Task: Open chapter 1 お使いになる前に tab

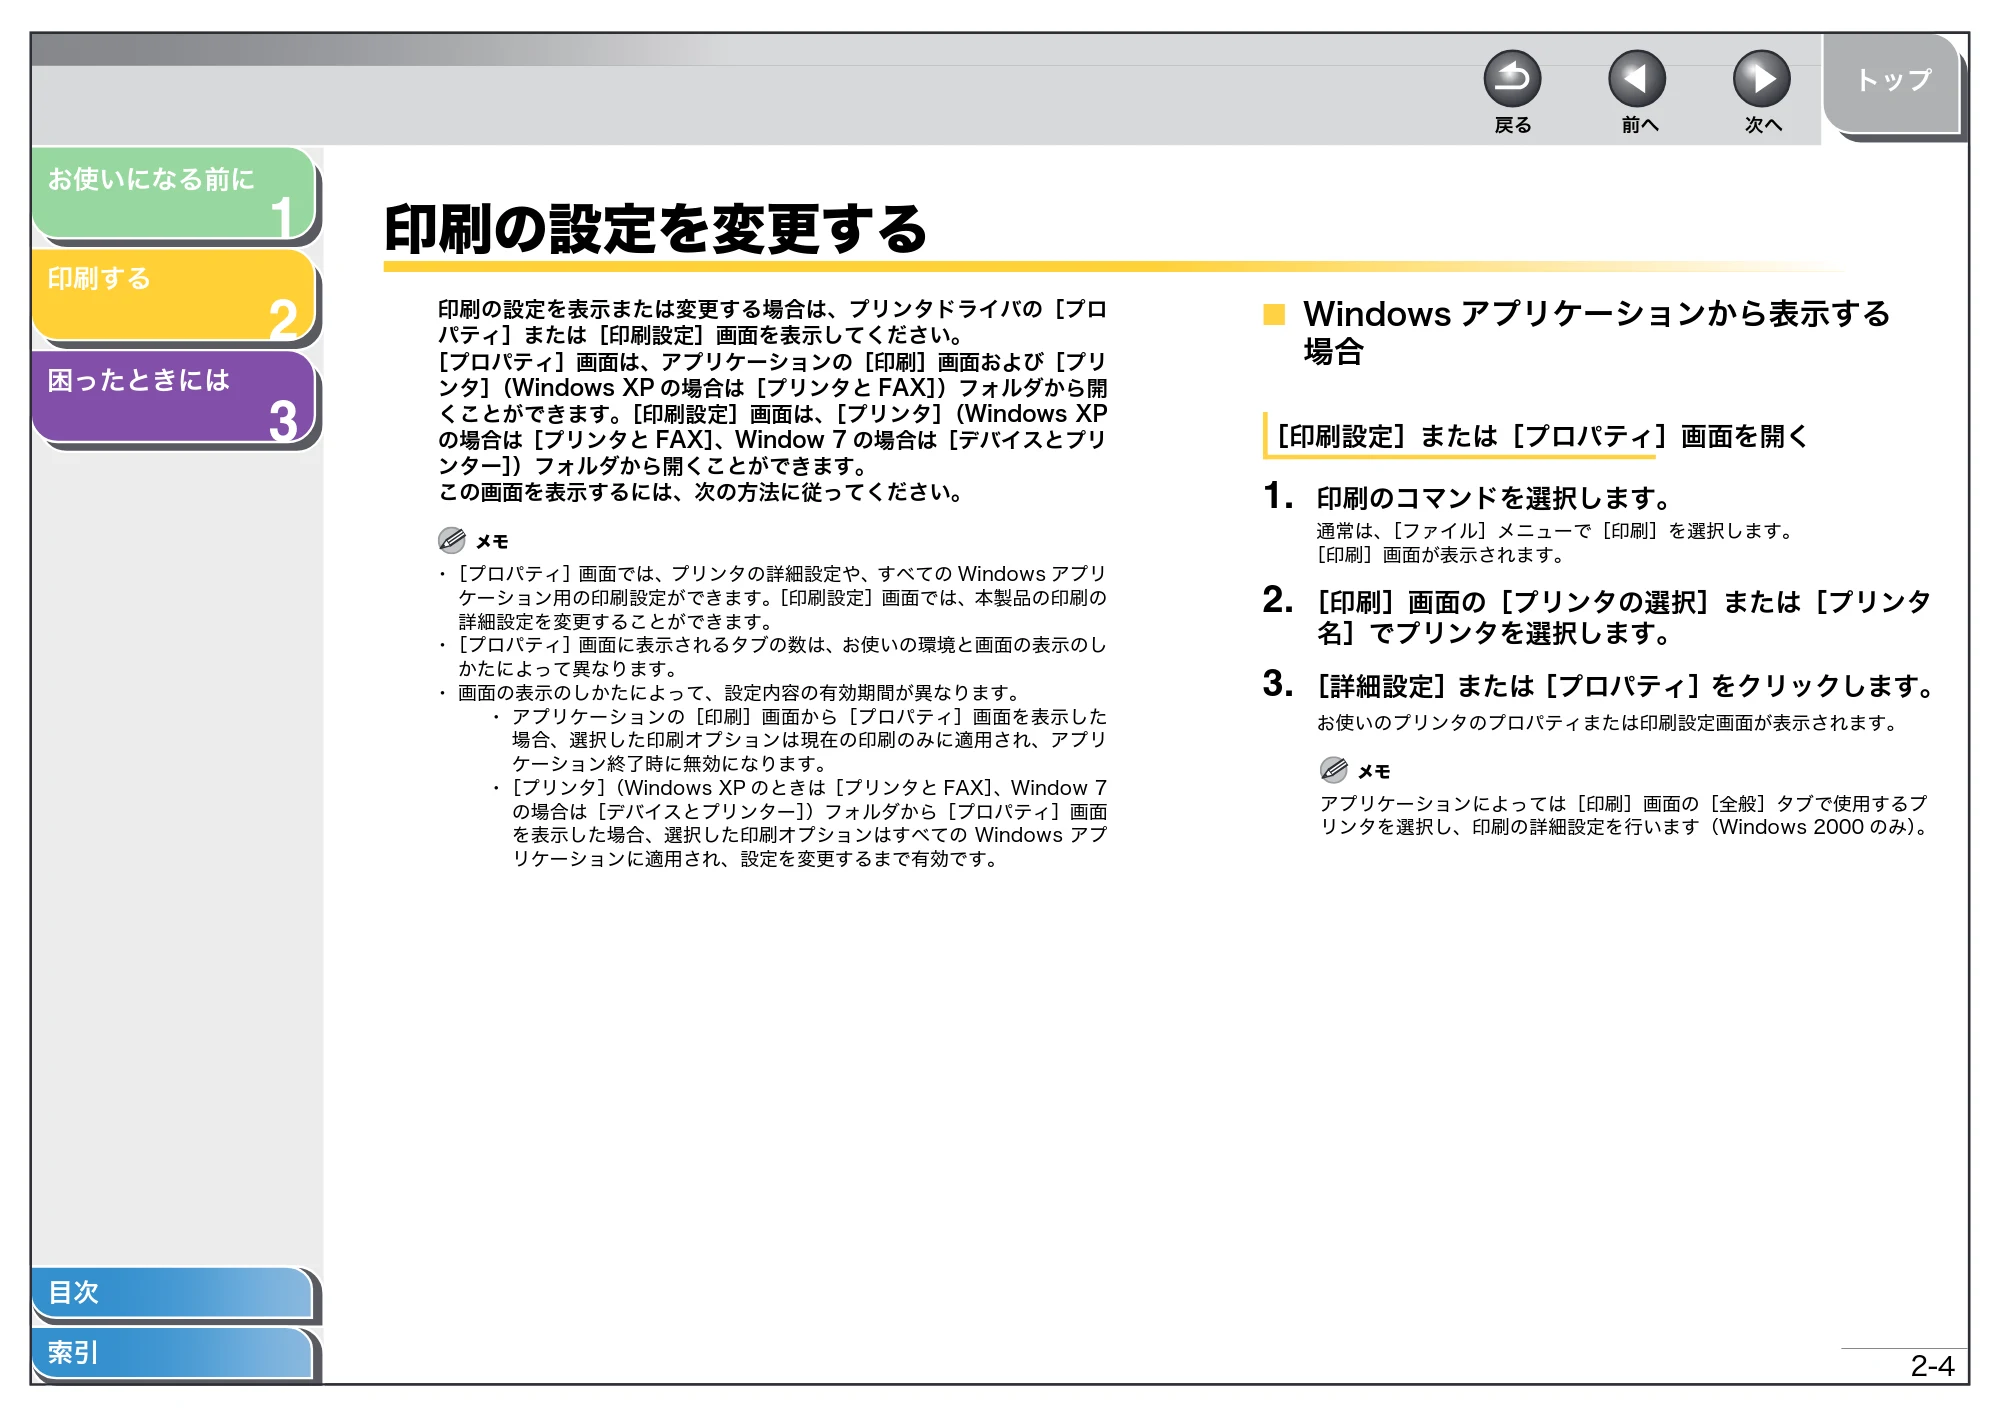Action: (x=174, y=193)
